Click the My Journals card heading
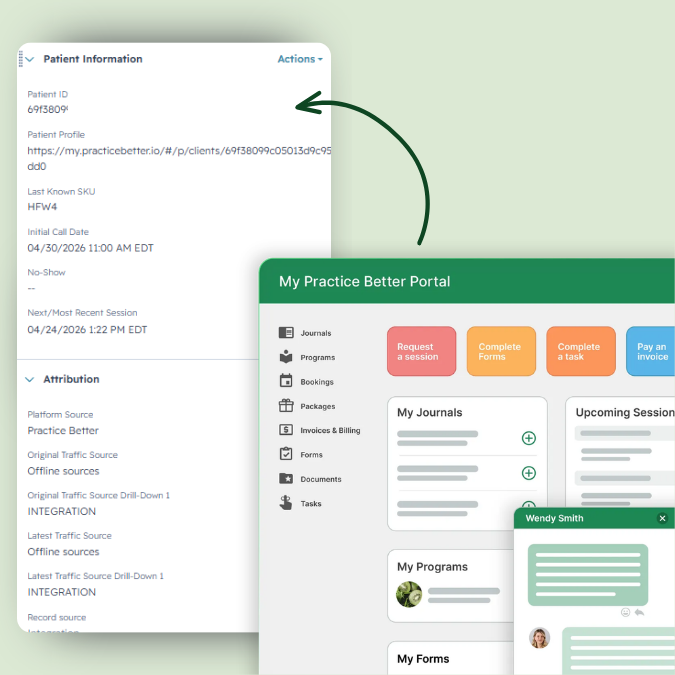The height and width of the screenshot is (675, 675). point(430,412)
